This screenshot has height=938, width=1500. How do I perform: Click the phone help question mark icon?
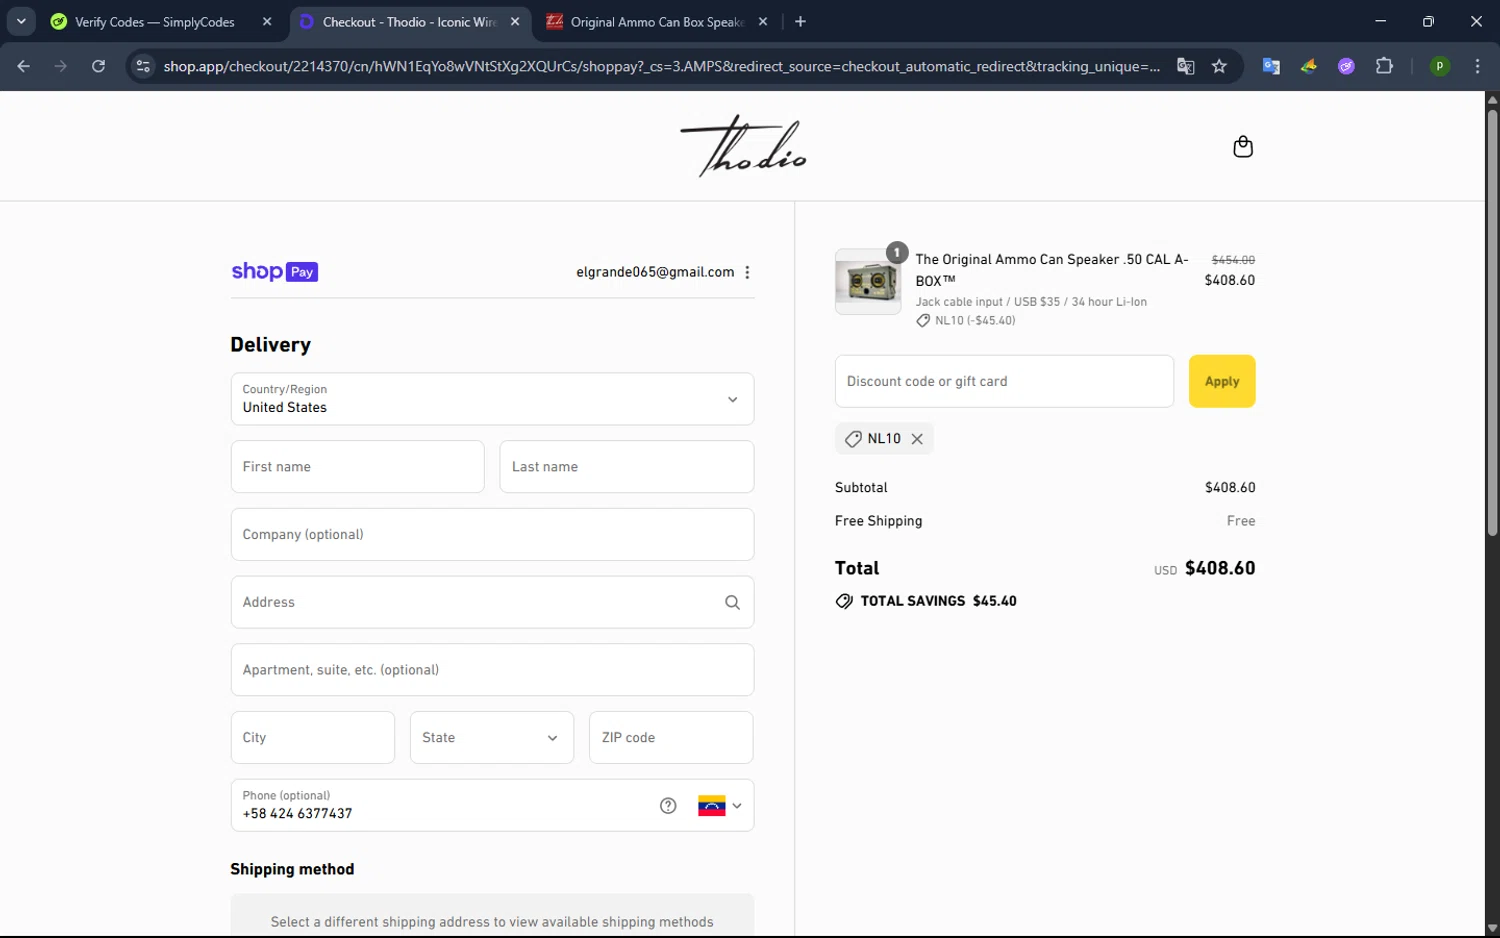[x=668, y=806]
